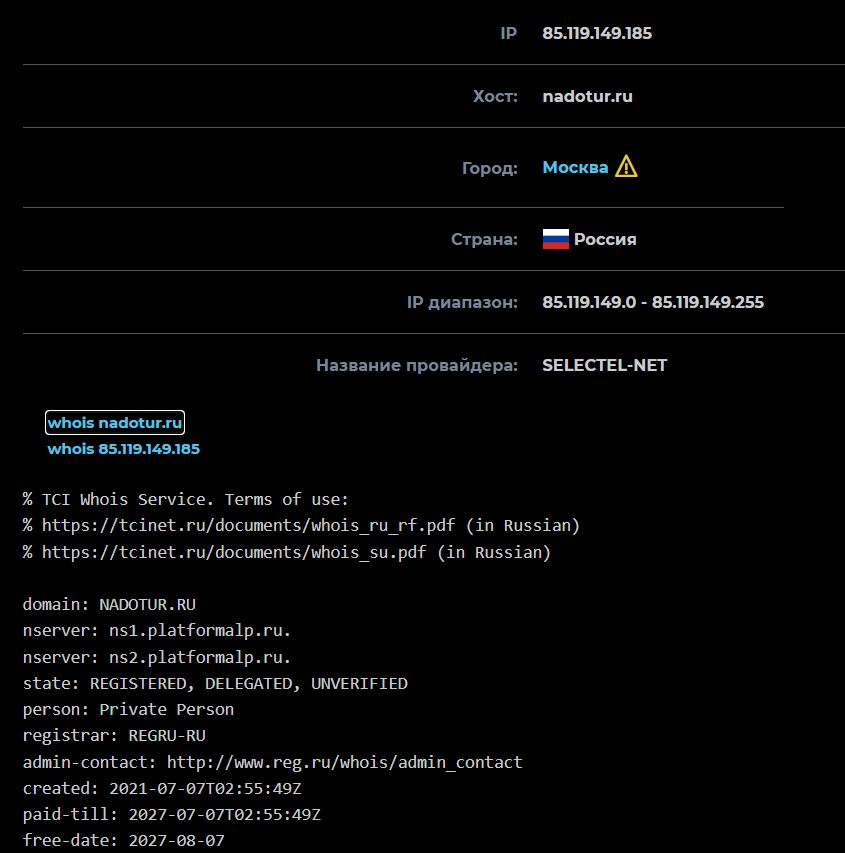This screenshot has height=853, width=845.
Task: Select the IP value 85.119.149.185
Action: click(597, 33)
